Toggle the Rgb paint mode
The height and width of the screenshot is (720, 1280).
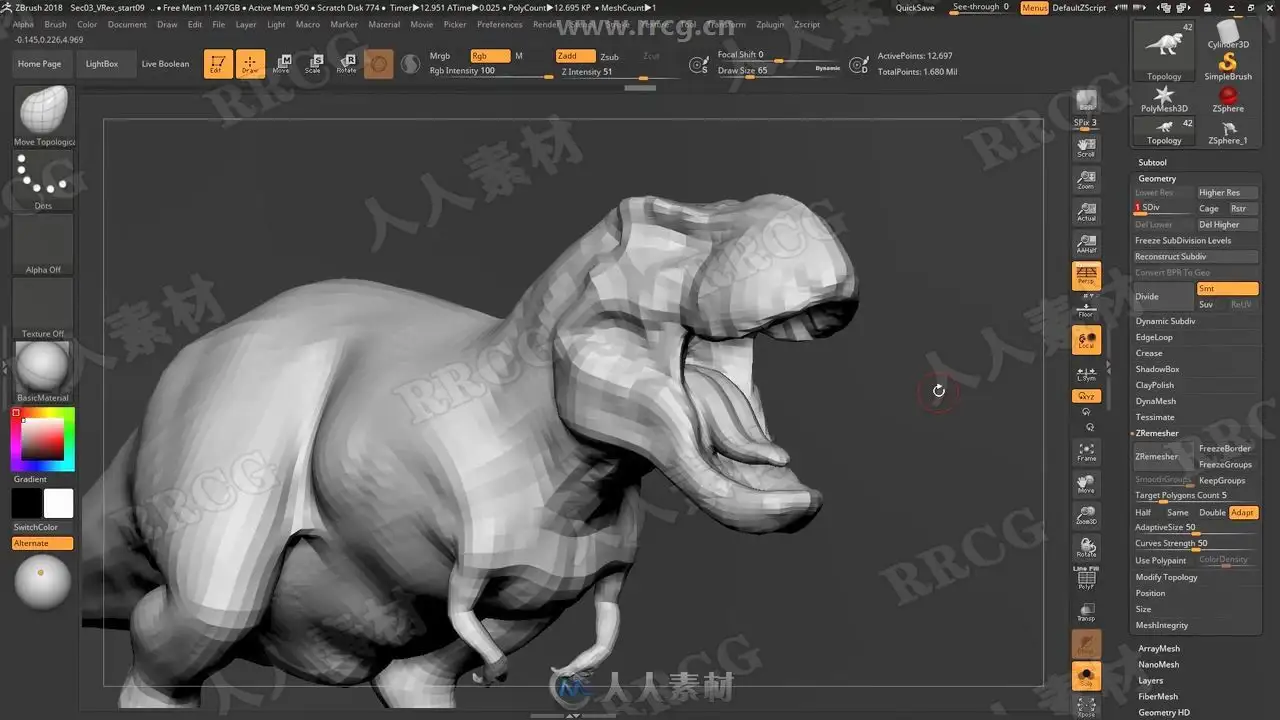pos(490,56)
